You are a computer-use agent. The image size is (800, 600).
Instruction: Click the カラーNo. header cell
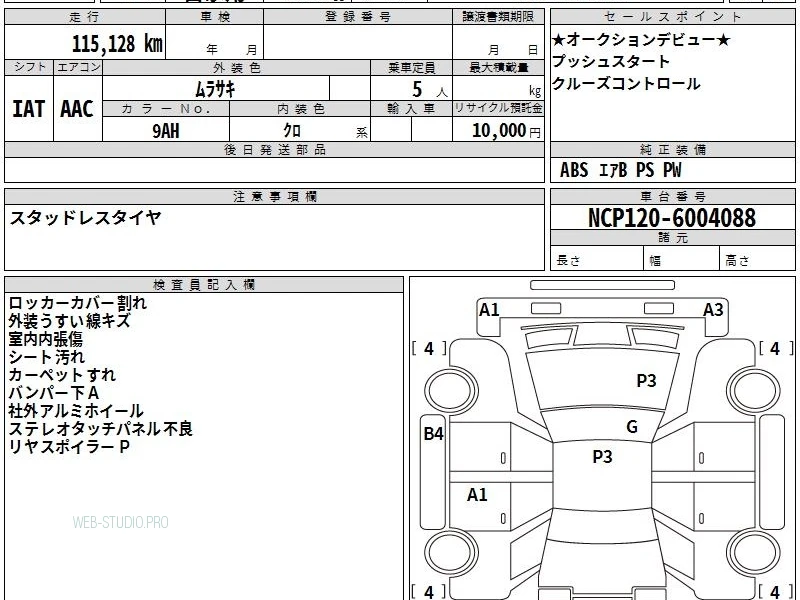[x=166, y=109]
